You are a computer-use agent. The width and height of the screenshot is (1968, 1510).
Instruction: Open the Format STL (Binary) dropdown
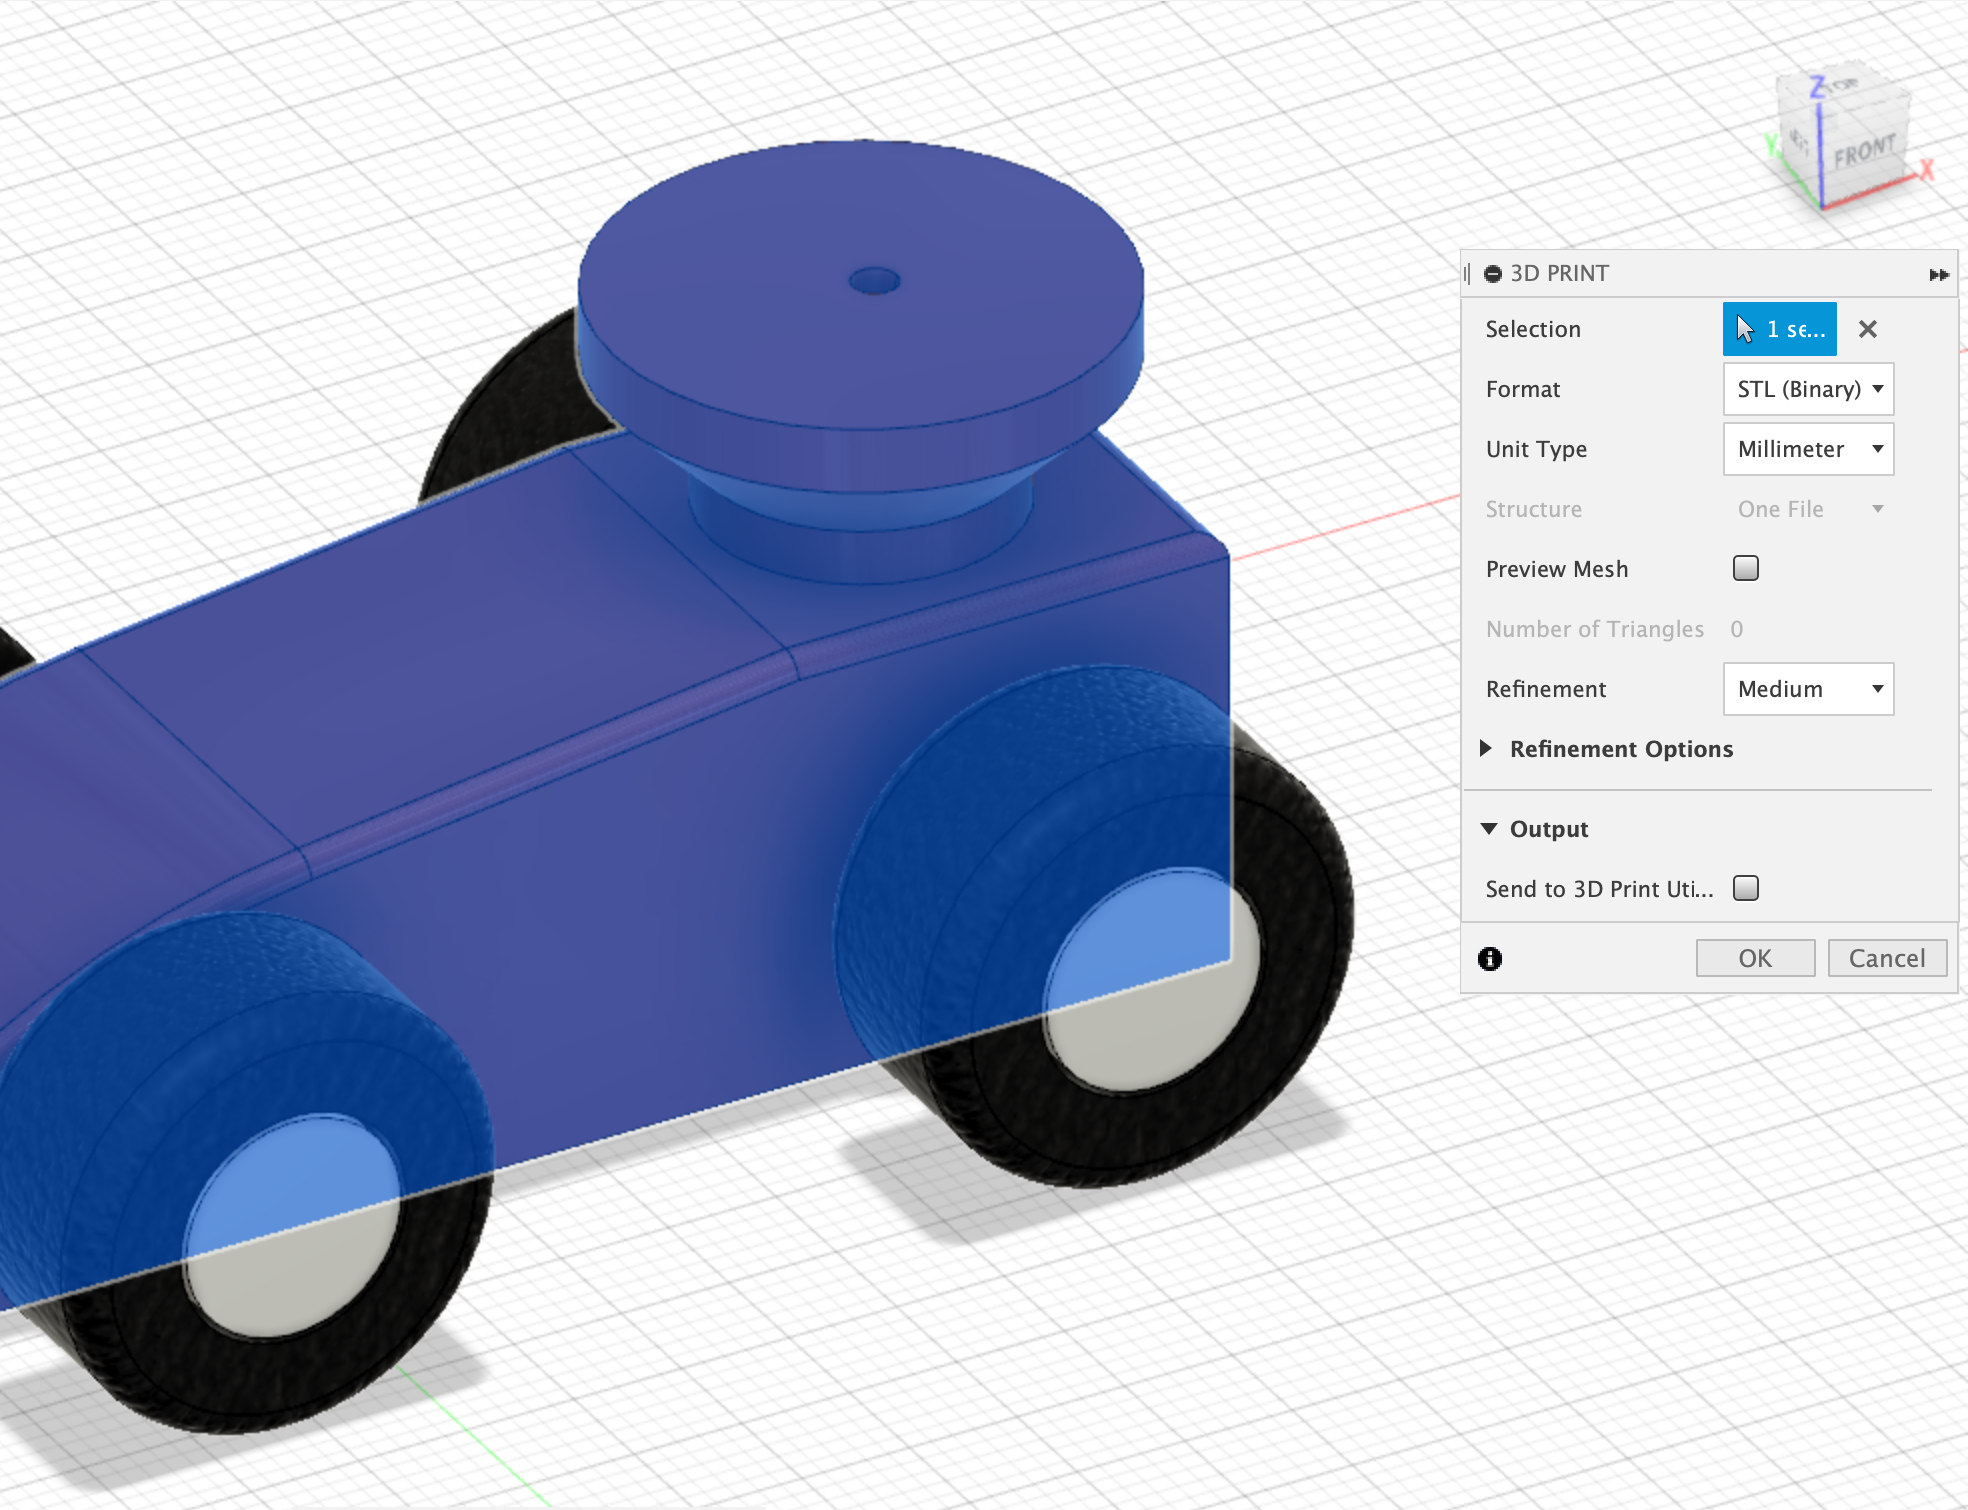(x=1808, y=389)
